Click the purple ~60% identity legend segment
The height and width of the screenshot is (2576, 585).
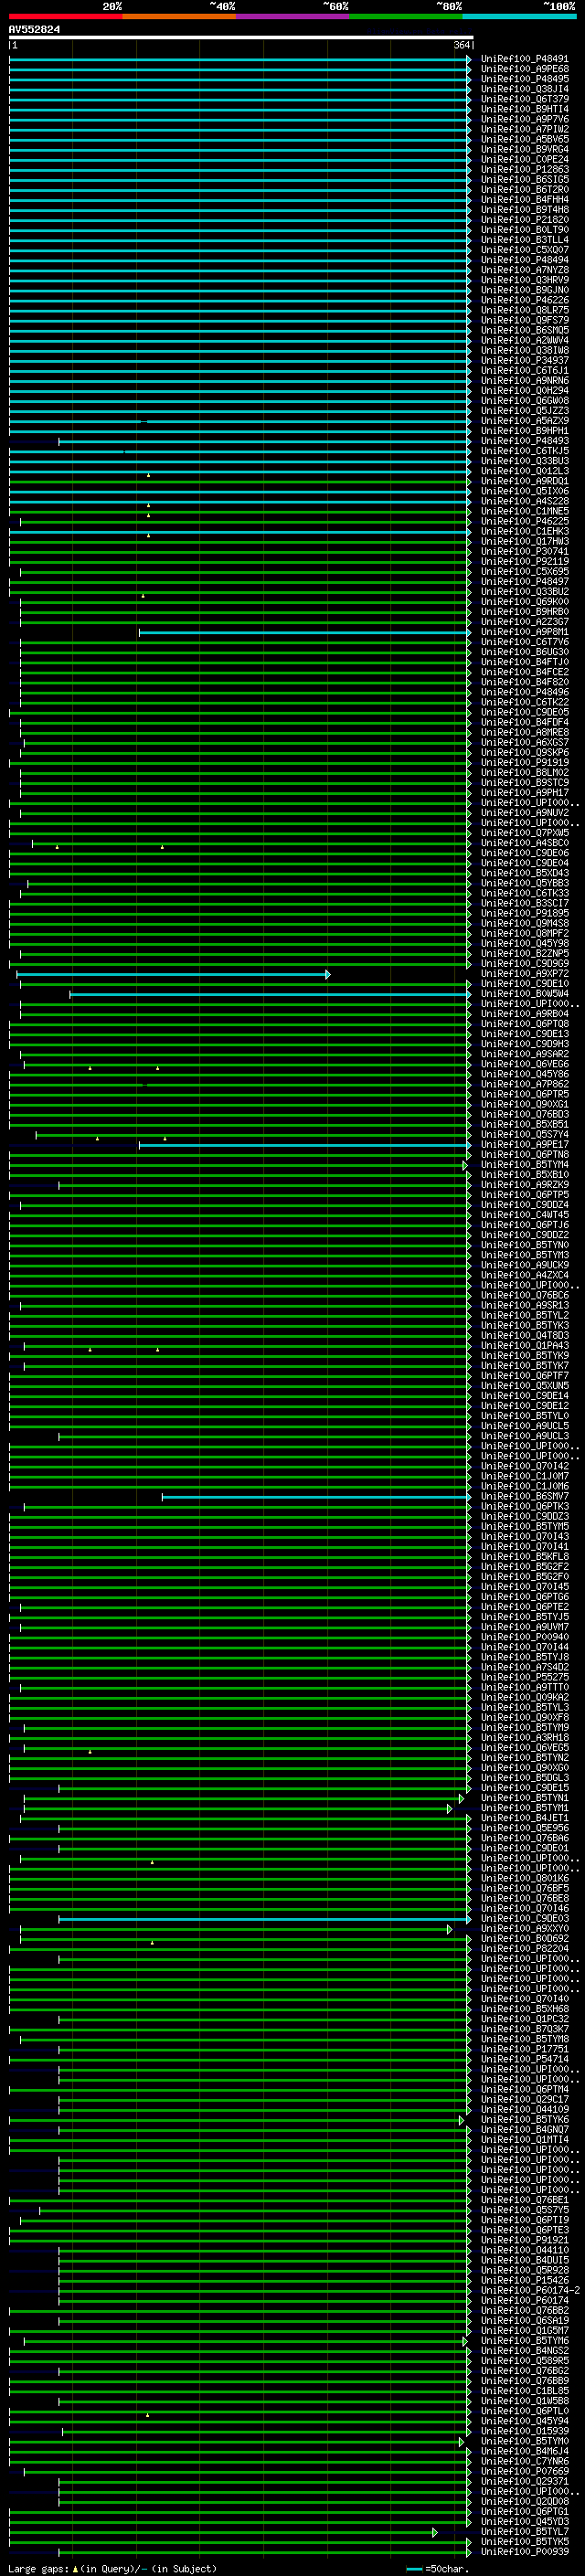(x=293, y=16)
